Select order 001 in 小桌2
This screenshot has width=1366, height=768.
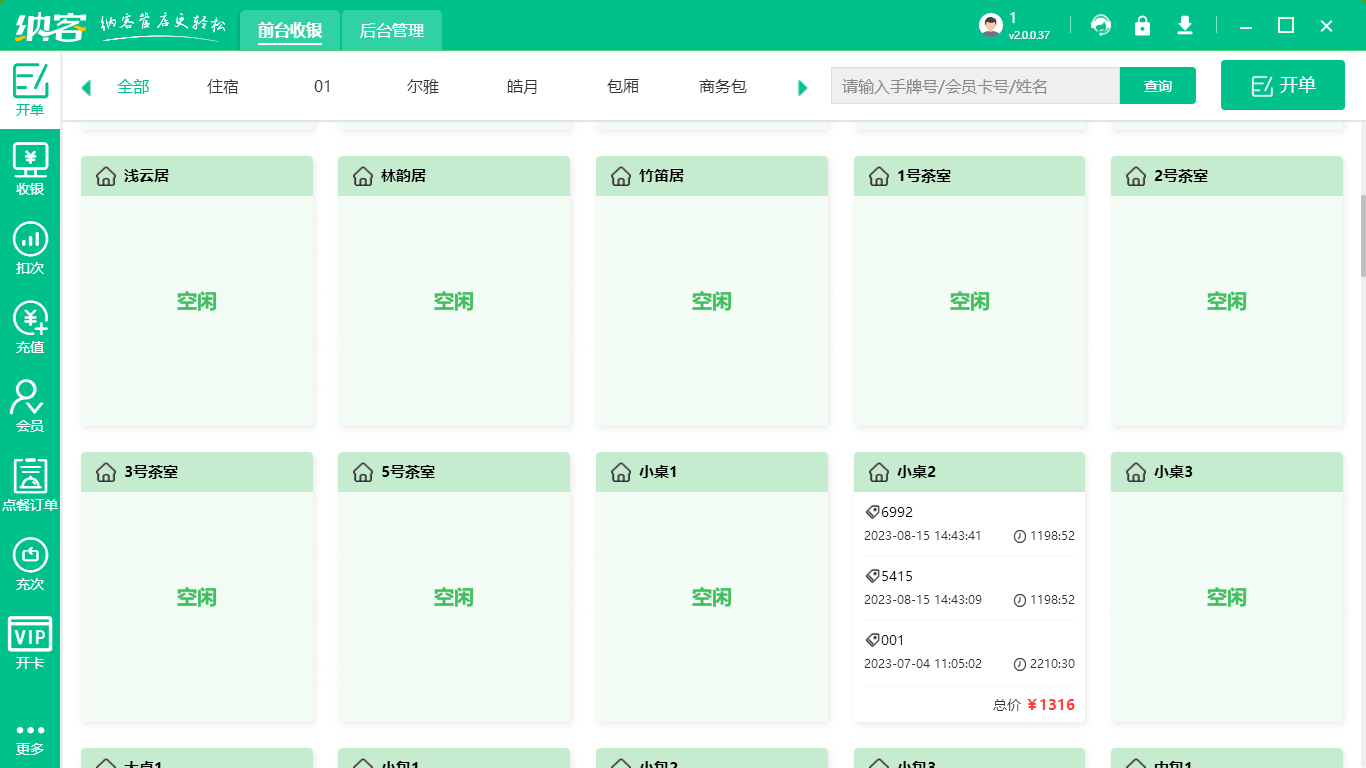[x=969, y=652]
